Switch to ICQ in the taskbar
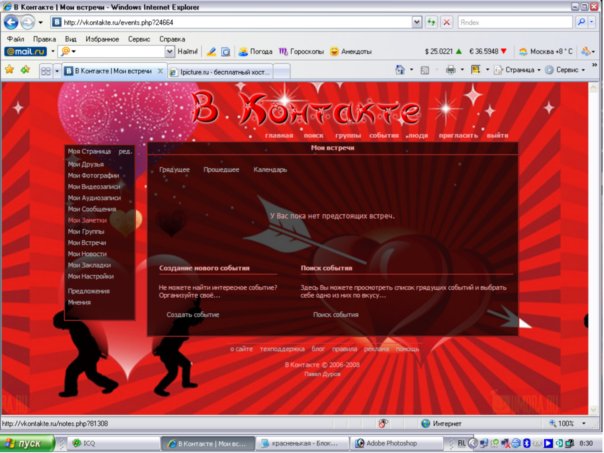 click(113, 443)
